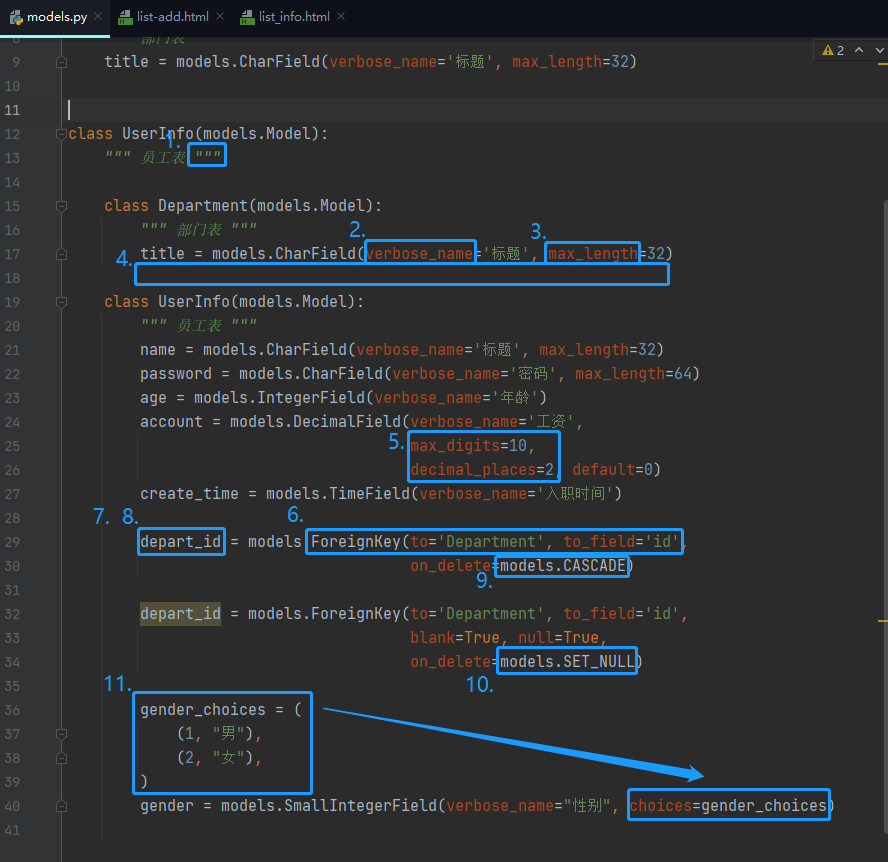The width and height of the screenshot is (888, 862).
Task: Toggle fold marker at line 38
Action: click(62, 758)
